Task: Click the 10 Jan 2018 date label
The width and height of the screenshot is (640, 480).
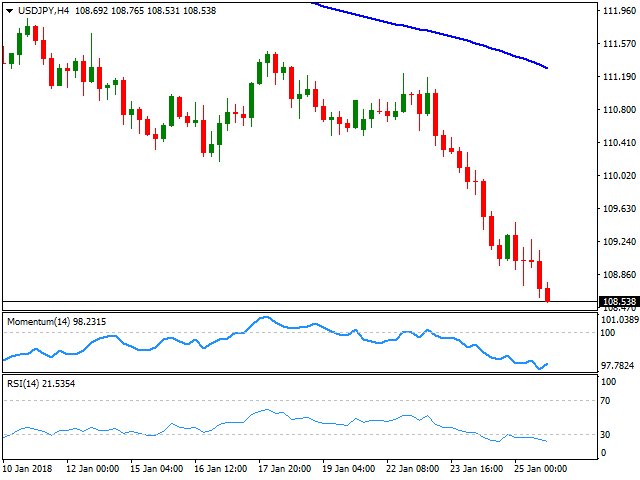Action: (x=28, y=468)
